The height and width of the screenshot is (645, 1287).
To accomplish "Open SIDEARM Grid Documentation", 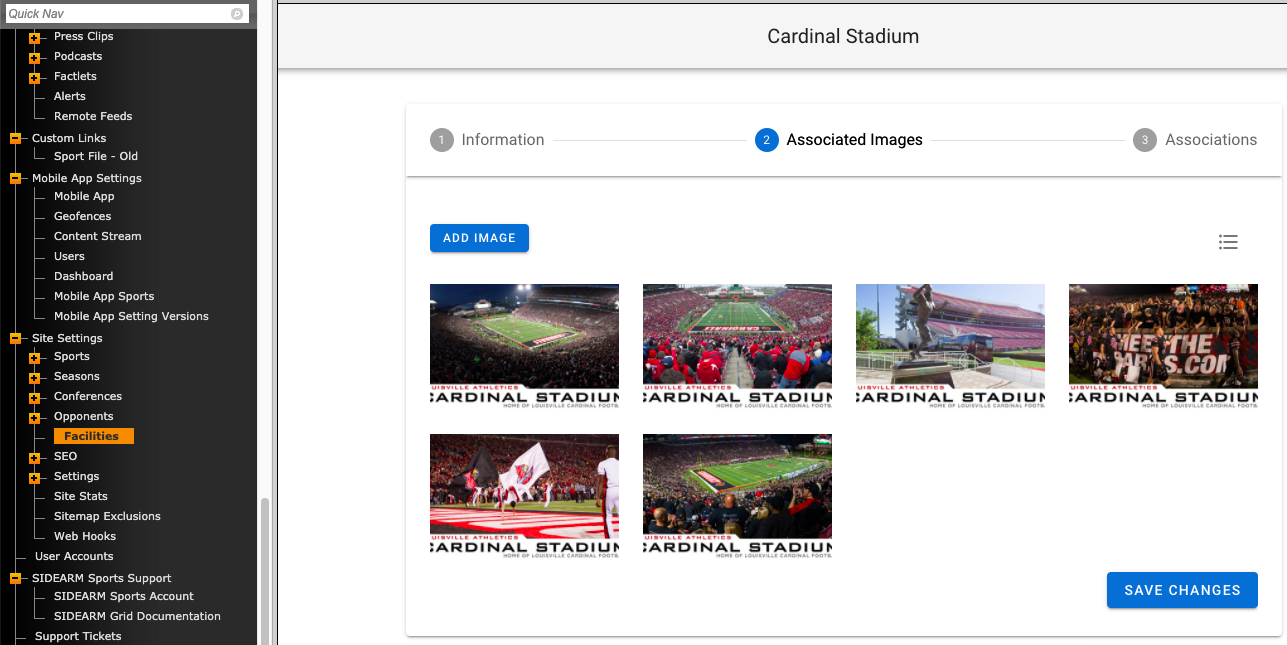I will coord(137,616).
